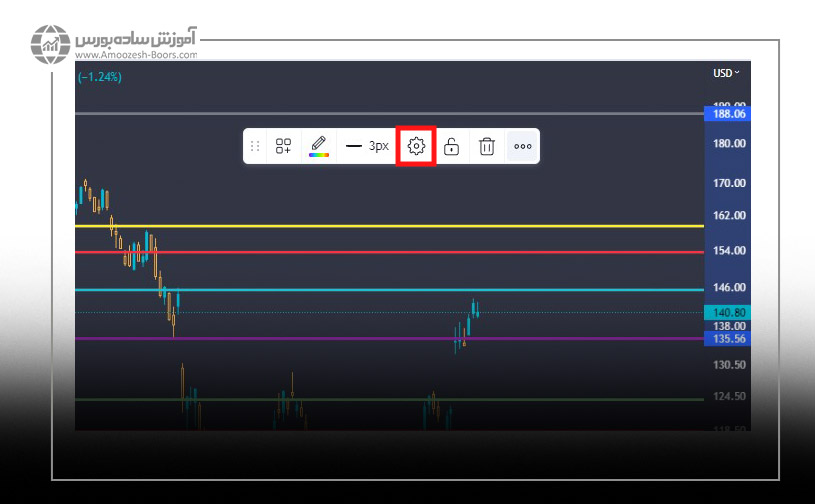Select the purple horizontal line

pyautogui.click(x=300, y=339)
